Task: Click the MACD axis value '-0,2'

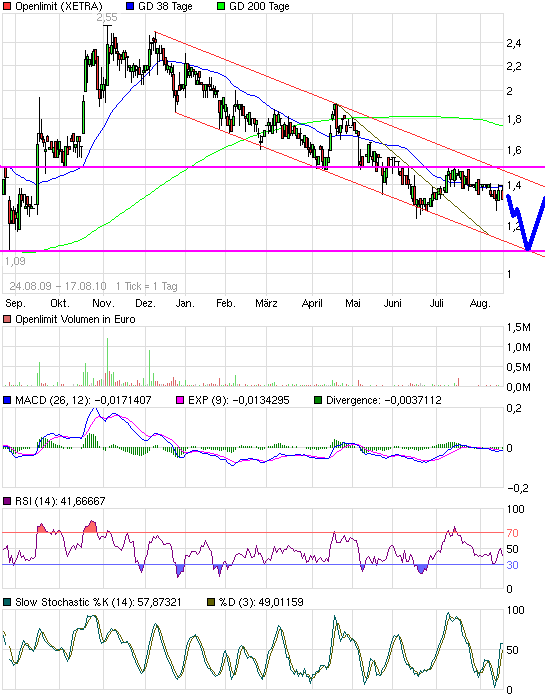Action: (x=518, y=488)
